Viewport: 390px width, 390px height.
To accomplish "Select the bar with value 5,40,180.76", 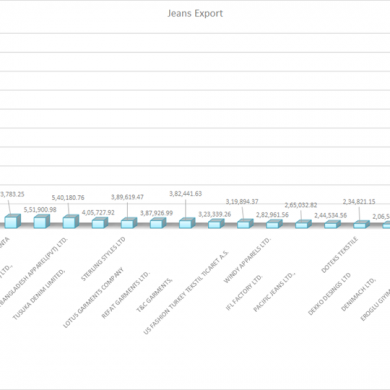I will point(71,222).
